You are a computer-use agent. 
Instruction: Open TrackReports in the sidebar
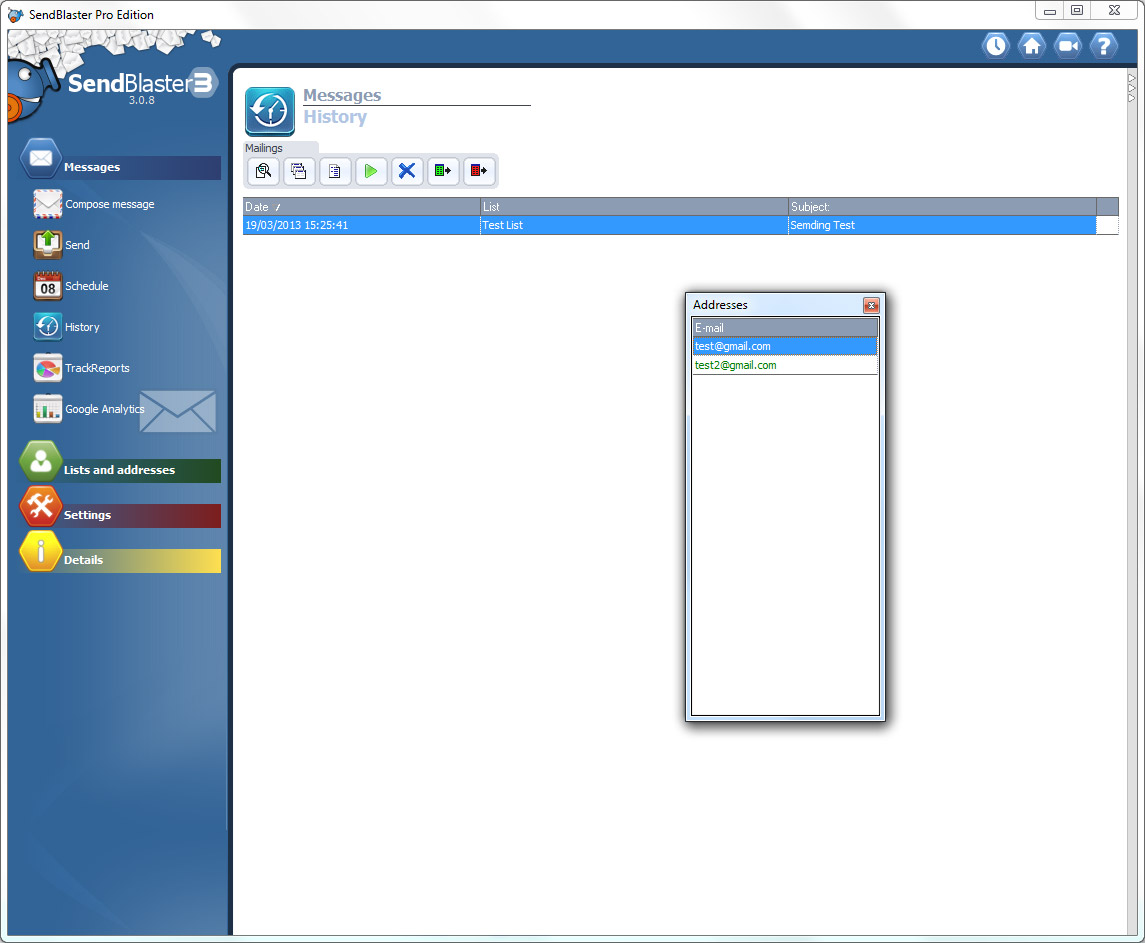97,368
